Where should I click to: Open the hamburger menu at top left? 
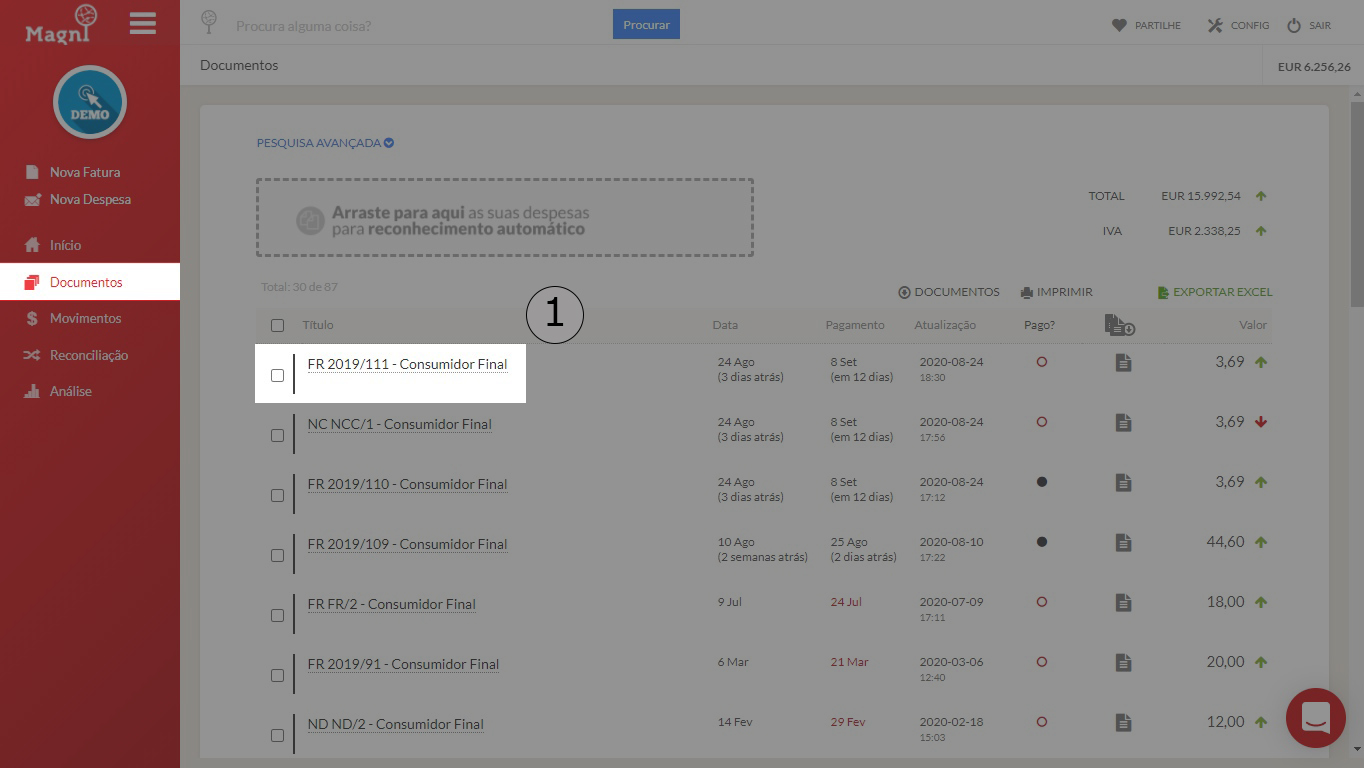(142, 24)
